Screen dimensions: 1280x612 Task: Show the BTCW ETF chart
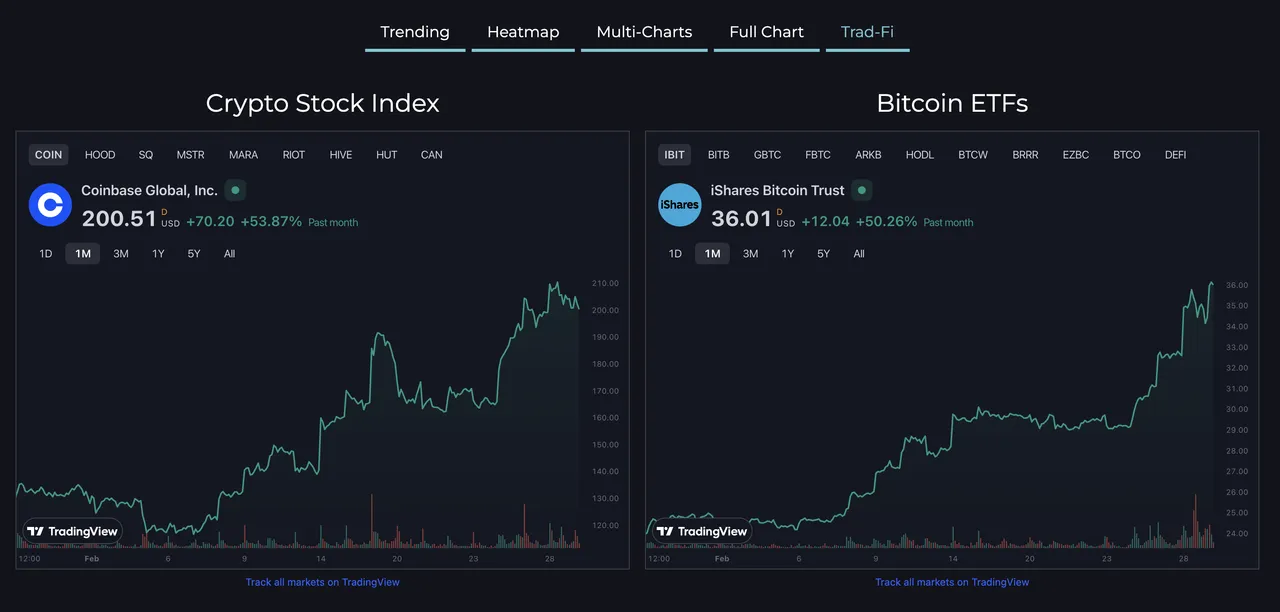point(973,155)
